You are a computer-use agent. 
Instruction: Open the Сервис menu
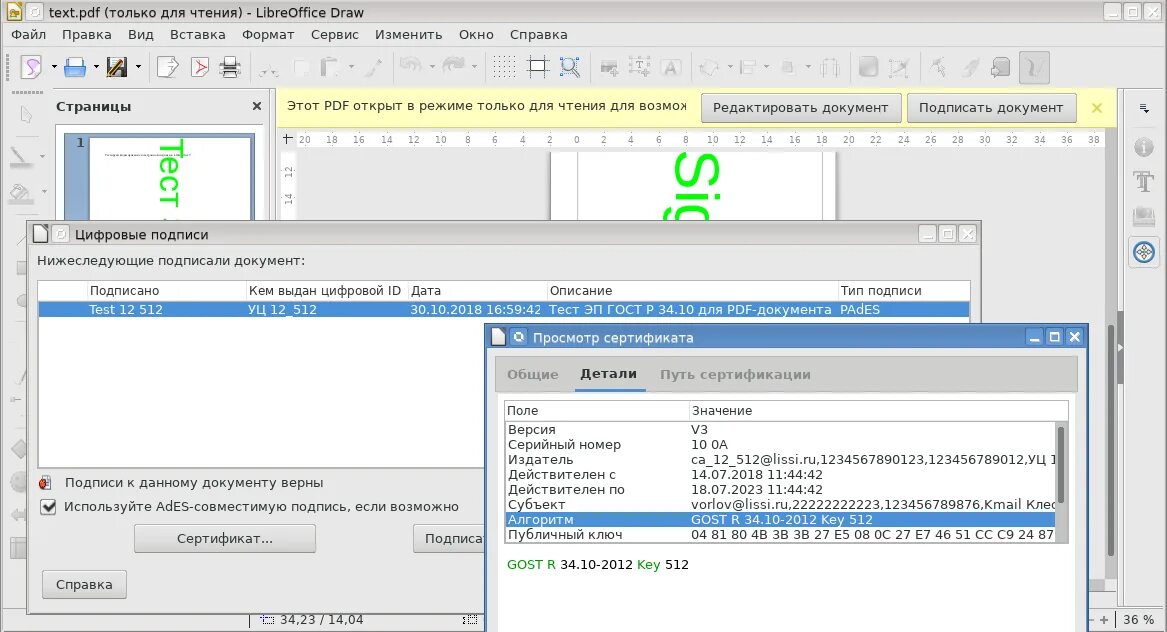pyautogui.click(x=335, y=34)
